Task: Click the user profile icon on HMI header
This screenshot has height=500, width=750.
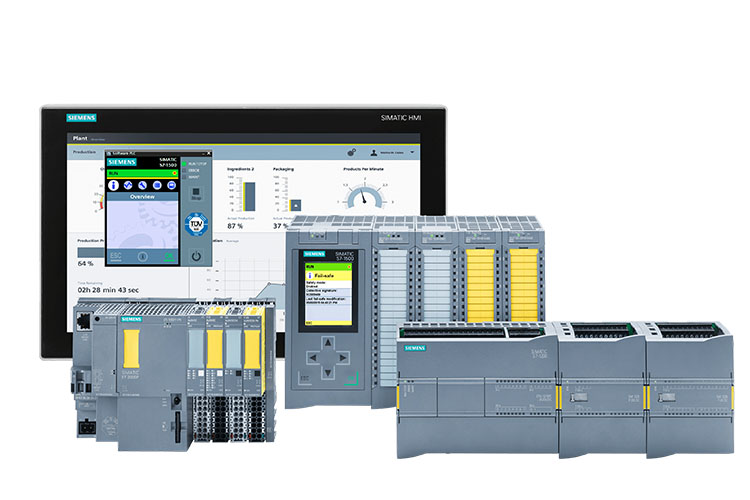Action: pyautogui.click(x=374, y=153)
